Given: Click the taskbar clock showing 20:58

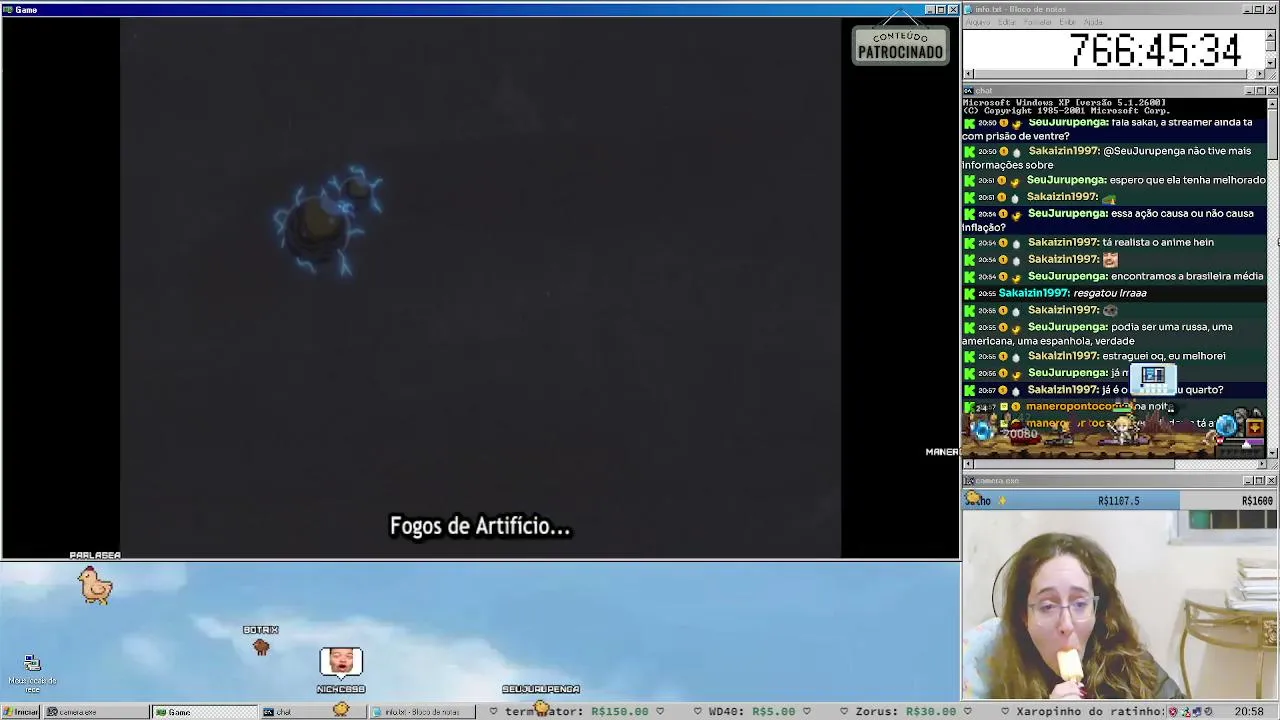Looking at the screenshot, I should [x=1249, y=712].
